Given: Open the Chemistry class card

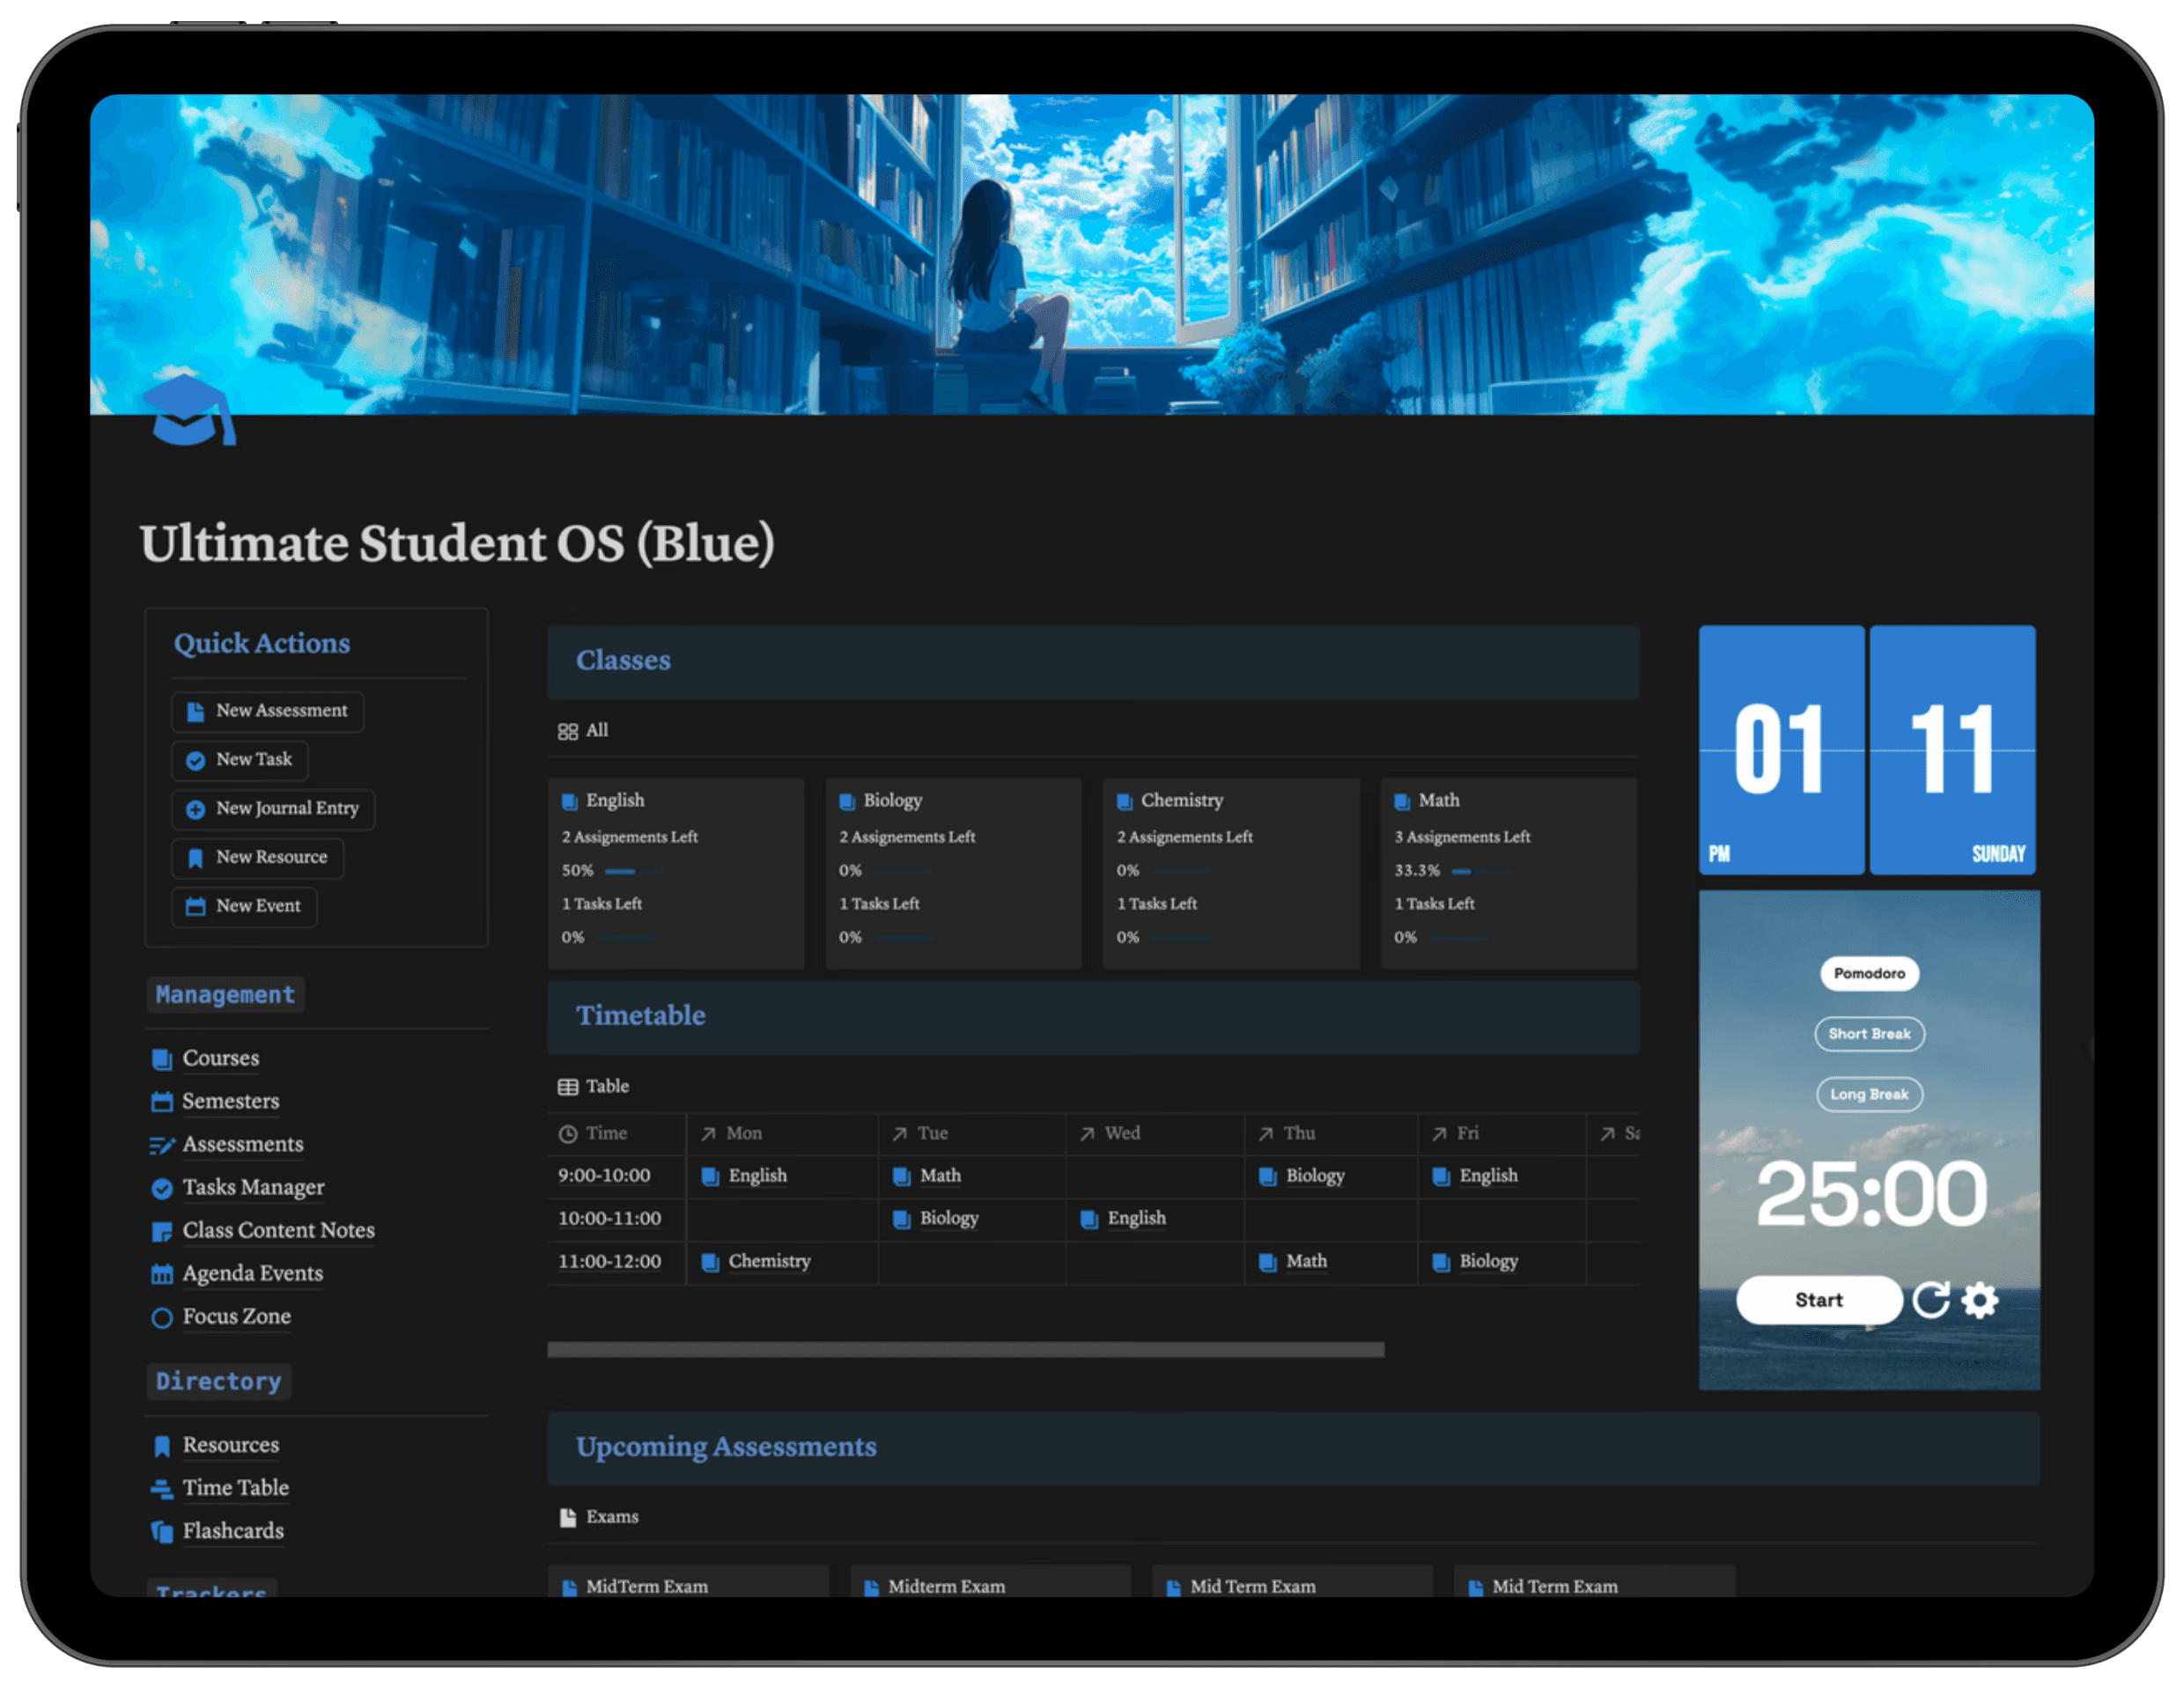Looking at the screenshot, I should [x=1230, y=872].
